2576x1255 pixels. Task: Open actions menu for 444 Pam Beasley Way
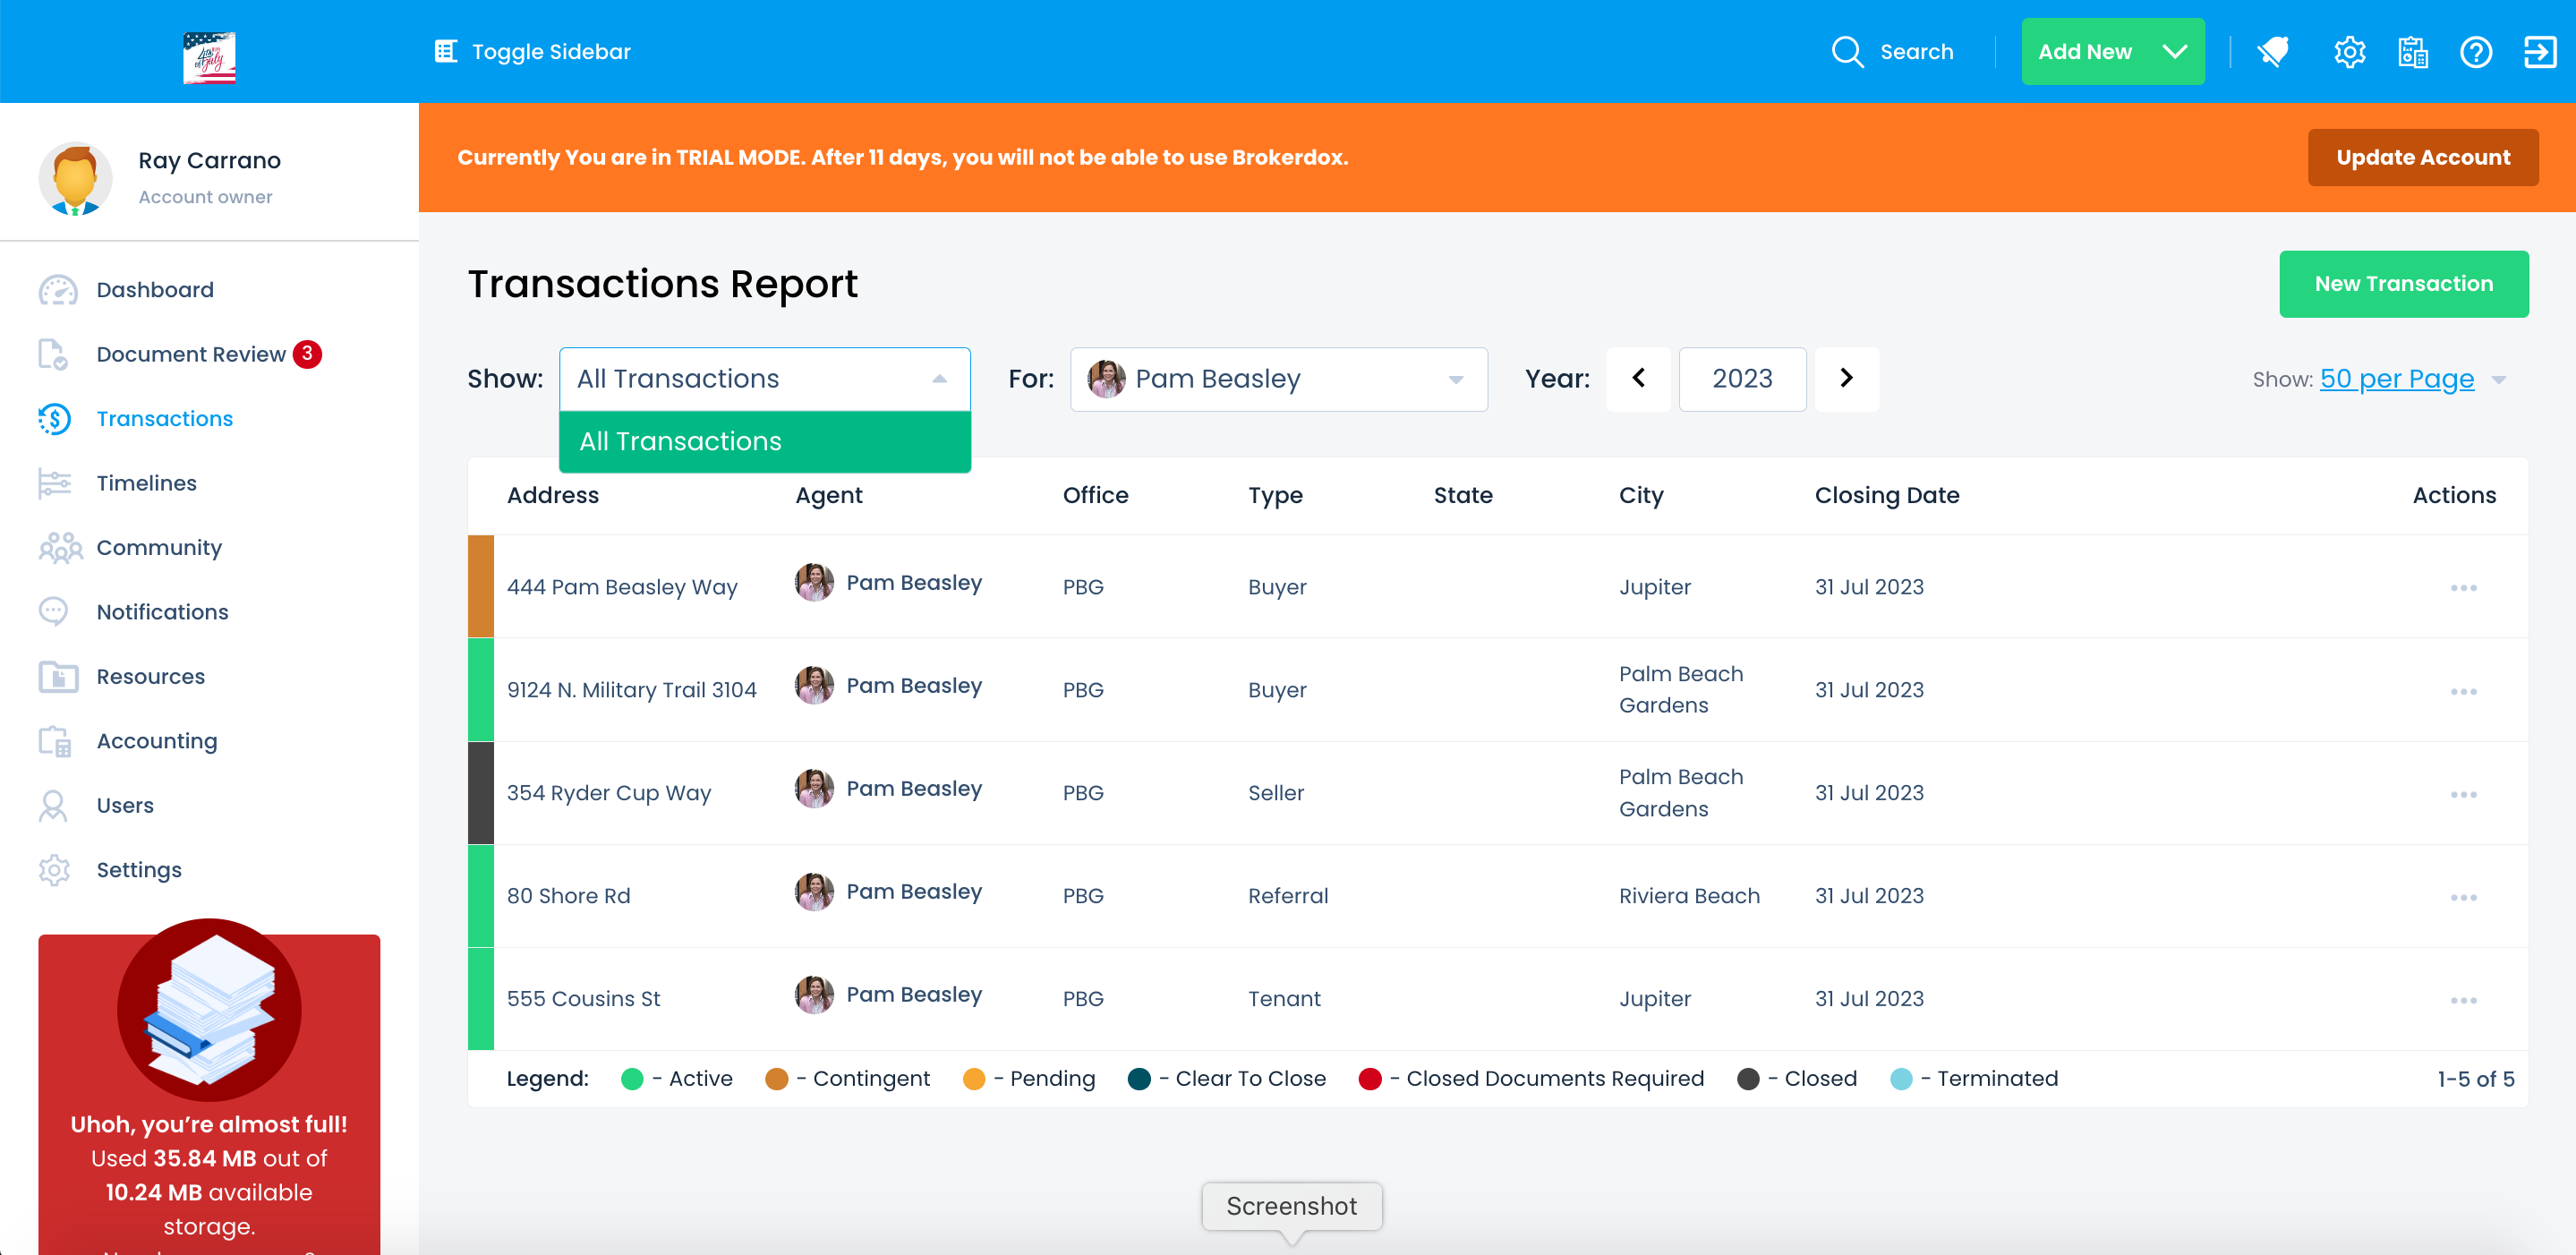point(2463,588)
